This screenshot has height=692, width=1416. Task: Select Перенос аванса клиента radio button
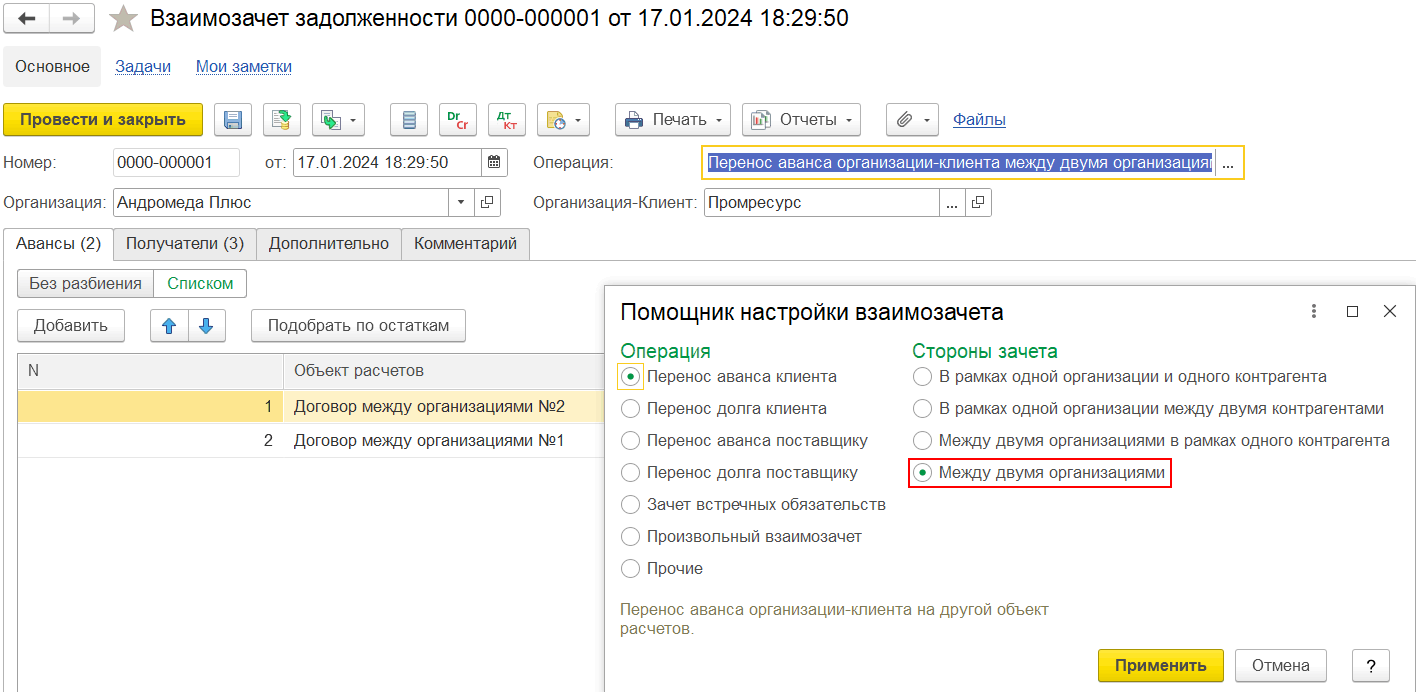(x=630, y=377)
